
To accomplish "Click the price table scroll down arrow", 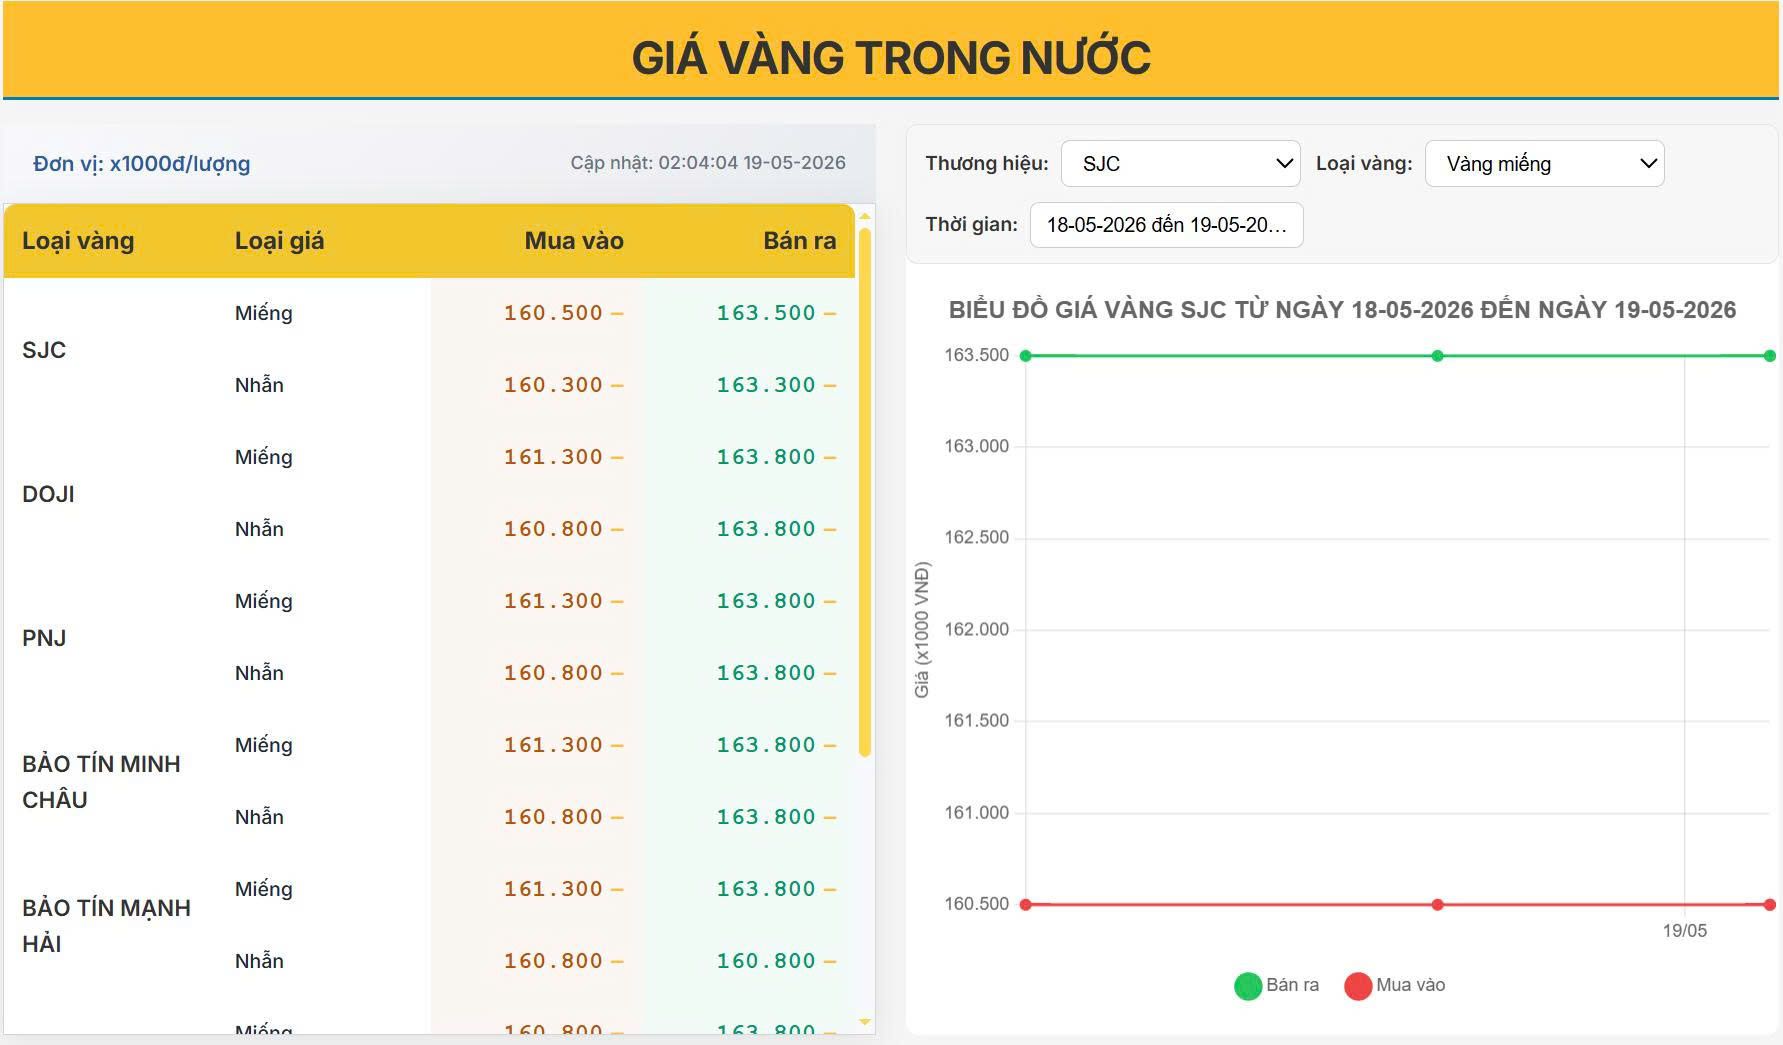I will [865, 1022].
